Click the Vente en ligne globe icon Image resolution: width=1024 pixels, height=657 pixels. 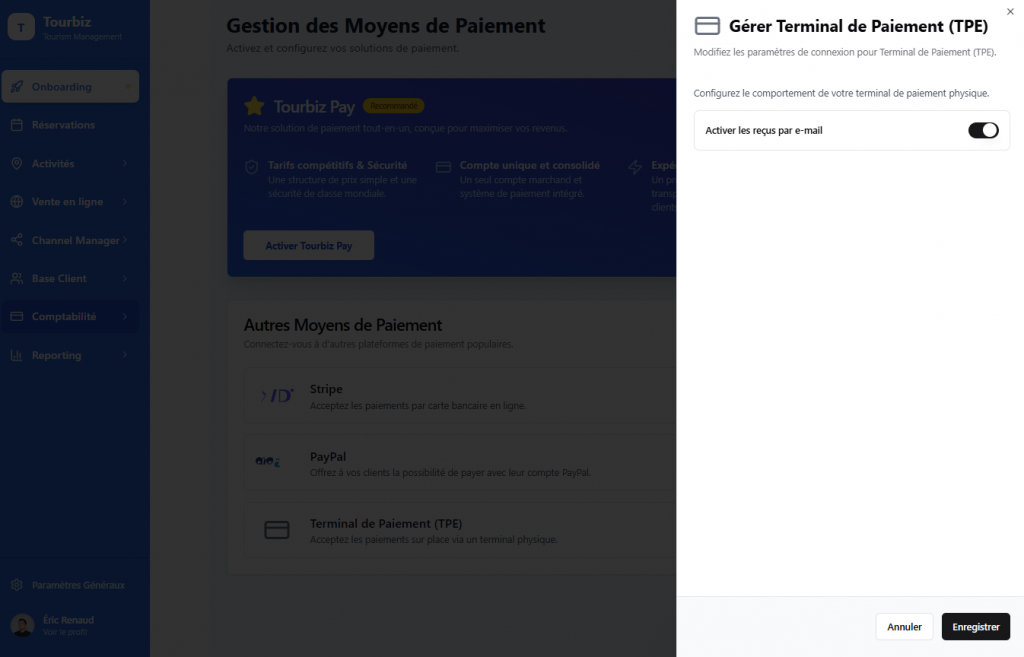pyautogui.click(x=16, y=202)
